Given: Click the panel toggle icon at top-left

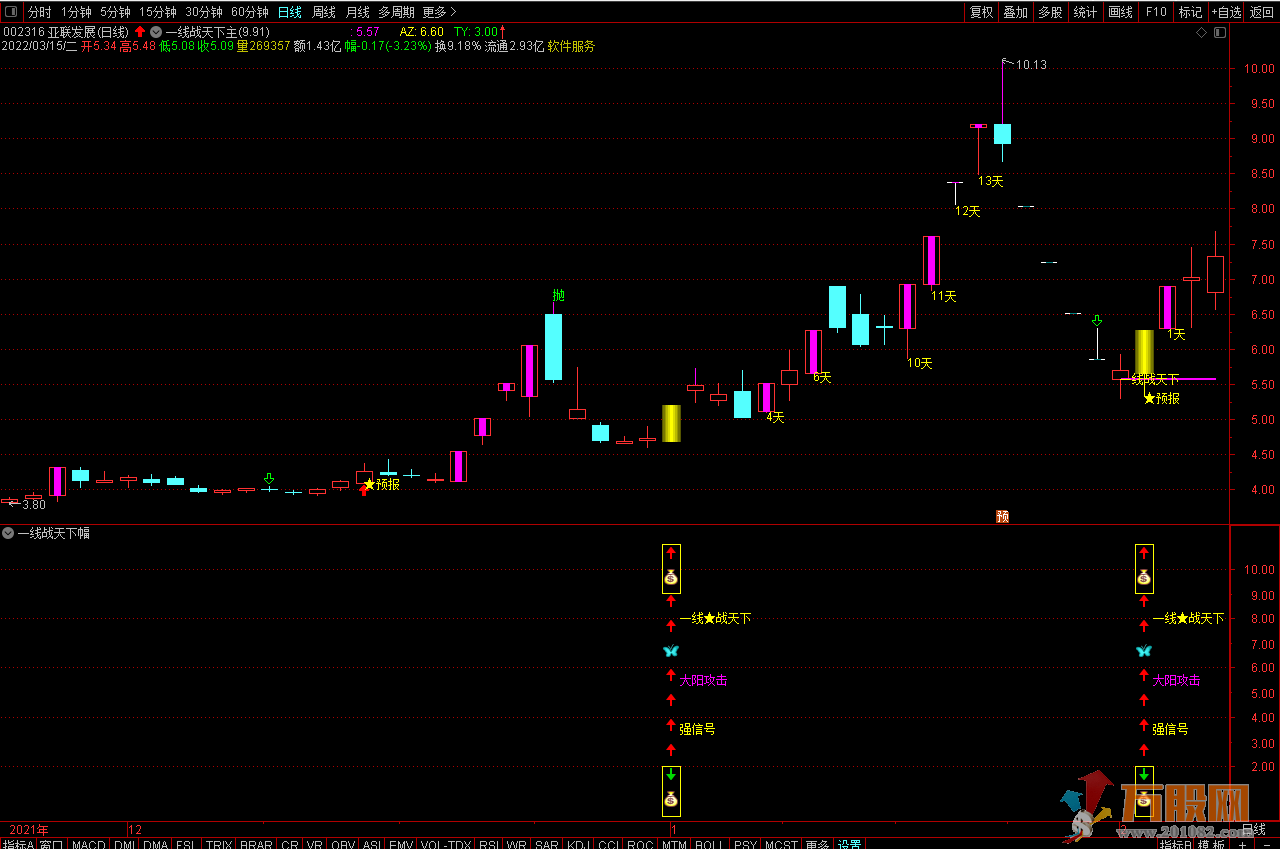Looking at the screenshot, I should pos(11,12).
